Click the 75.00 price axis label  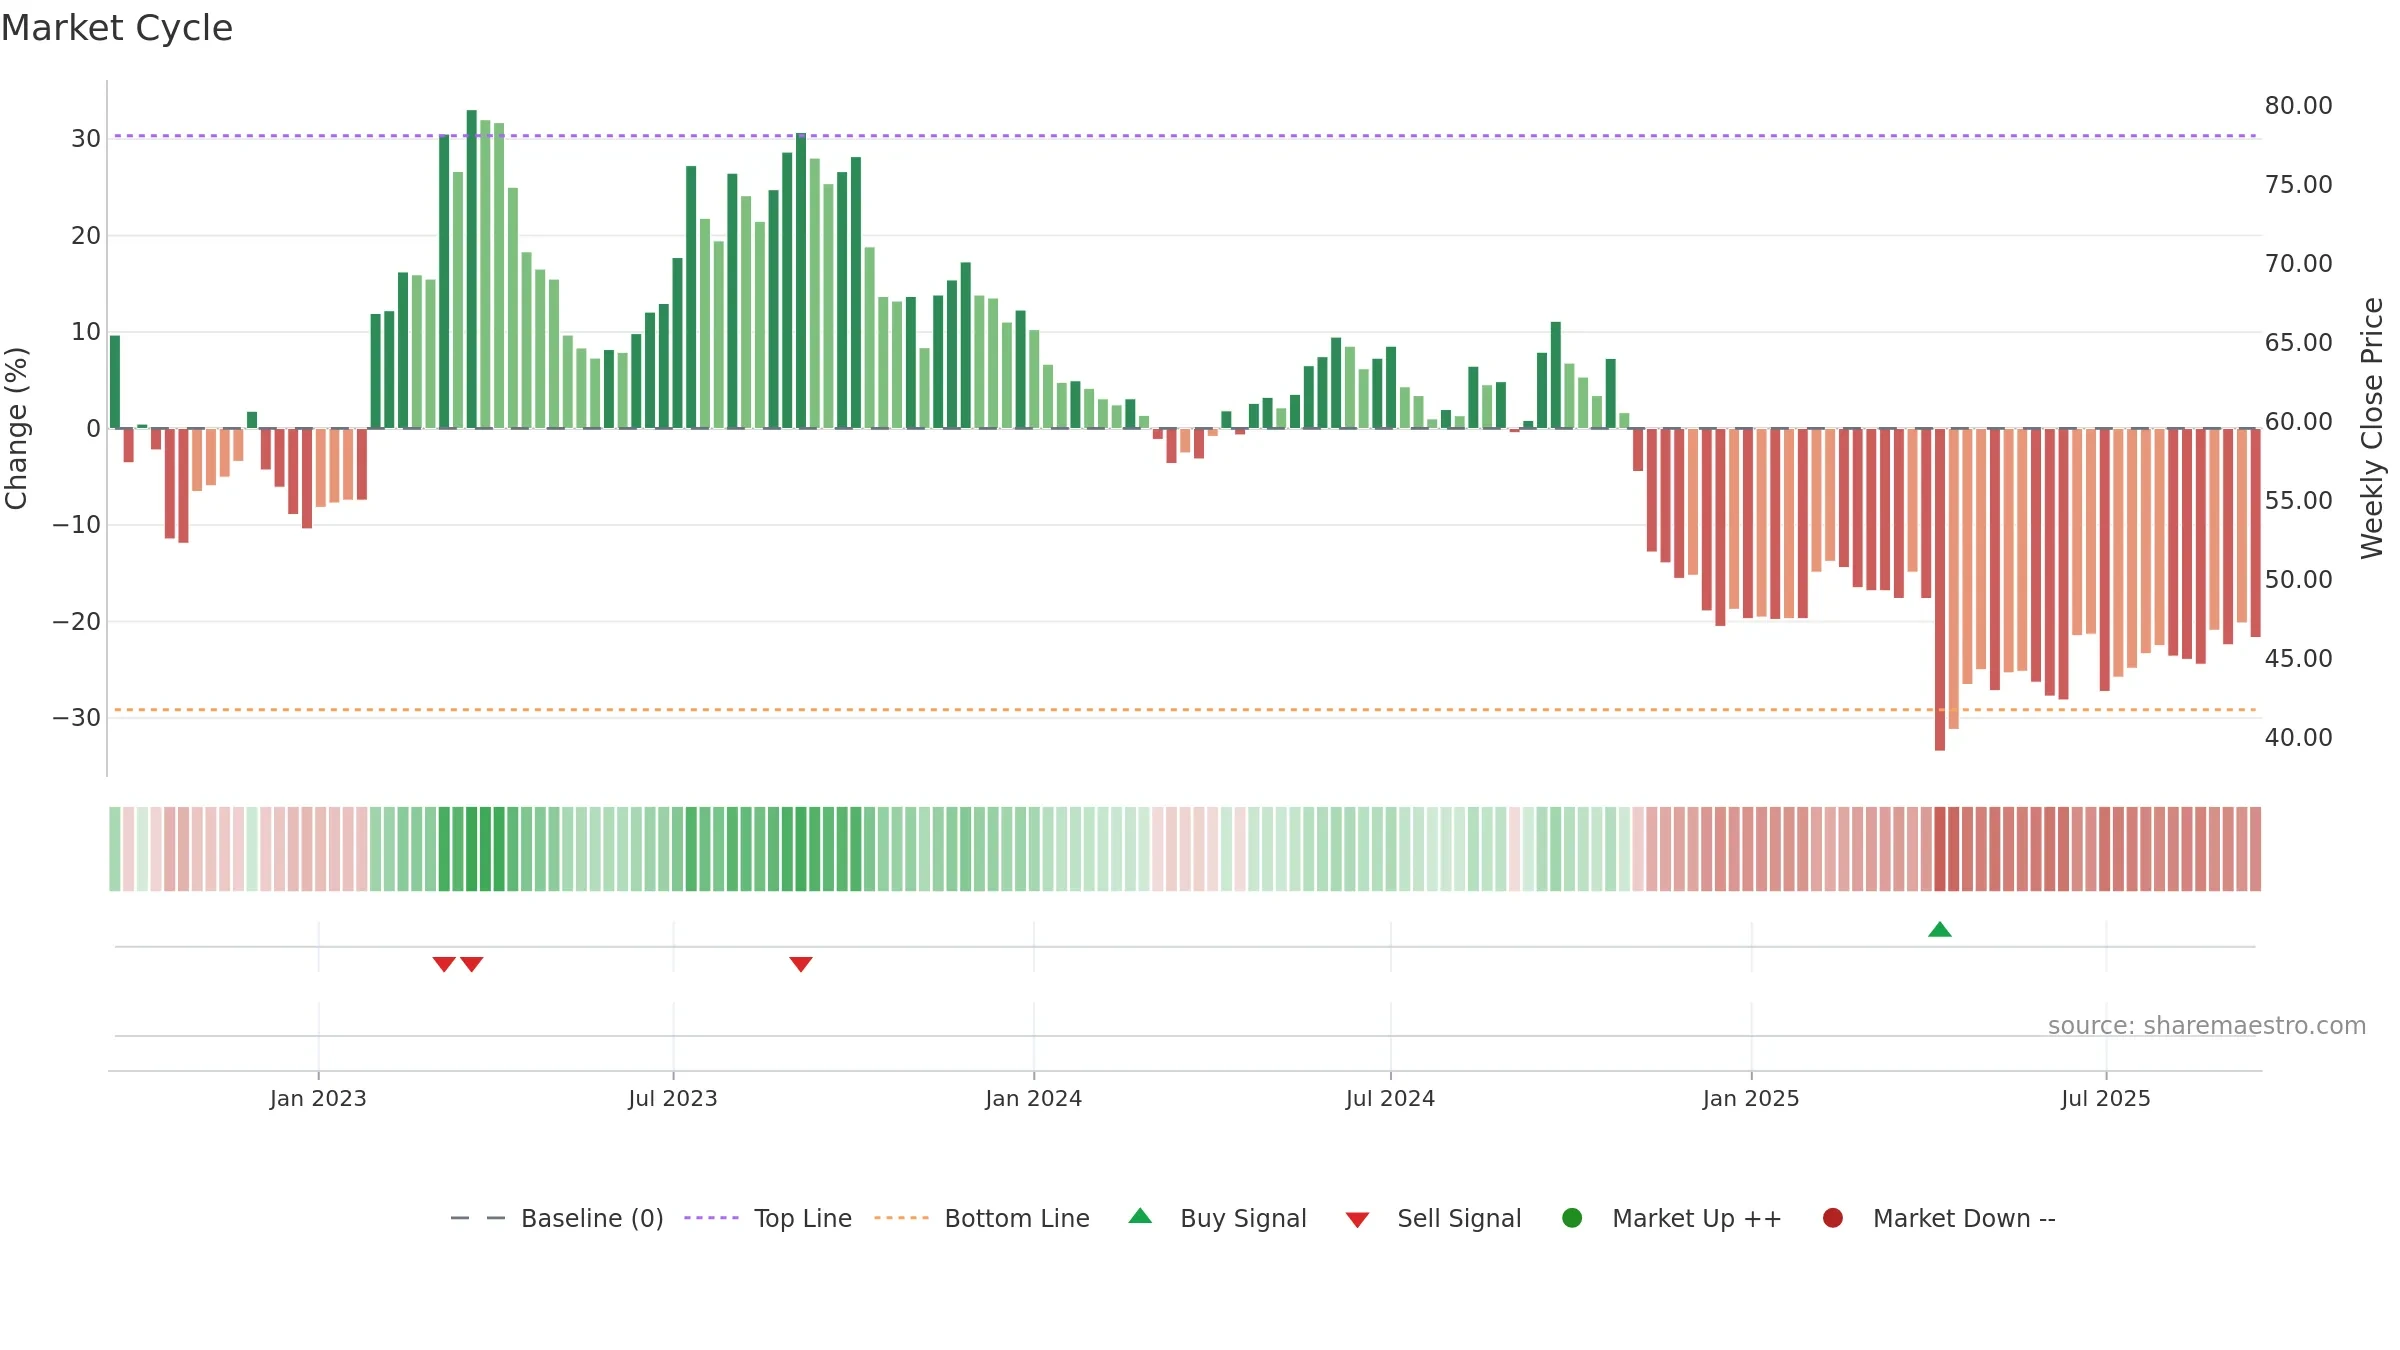click(x=2298, y=184)
